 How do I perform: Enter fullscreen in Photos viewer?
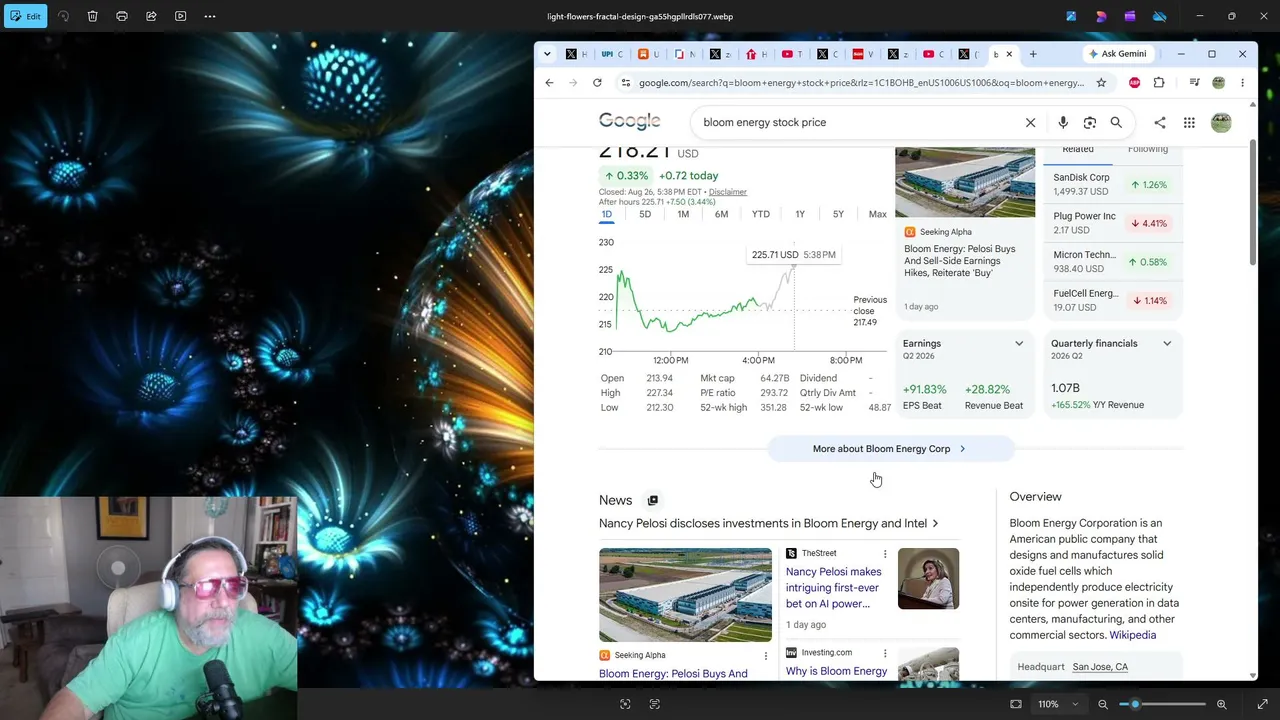(1262, 704)
